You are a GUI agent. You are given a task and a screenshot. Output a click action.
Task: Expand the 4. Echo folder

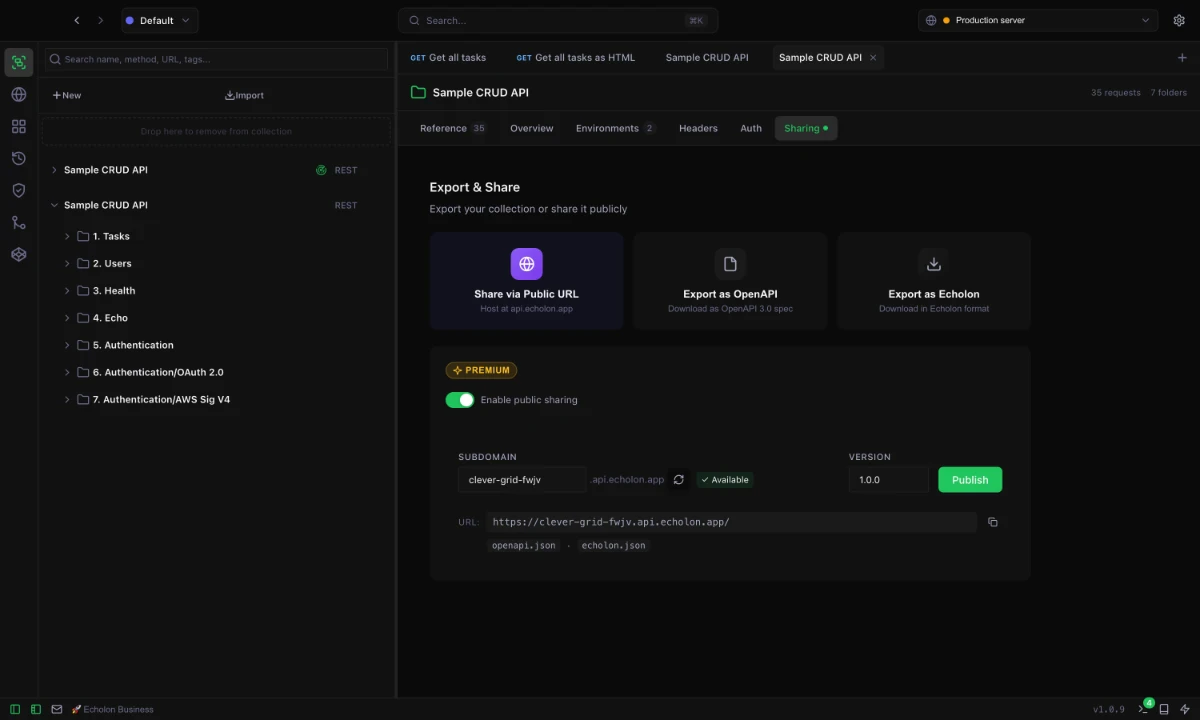67,318
